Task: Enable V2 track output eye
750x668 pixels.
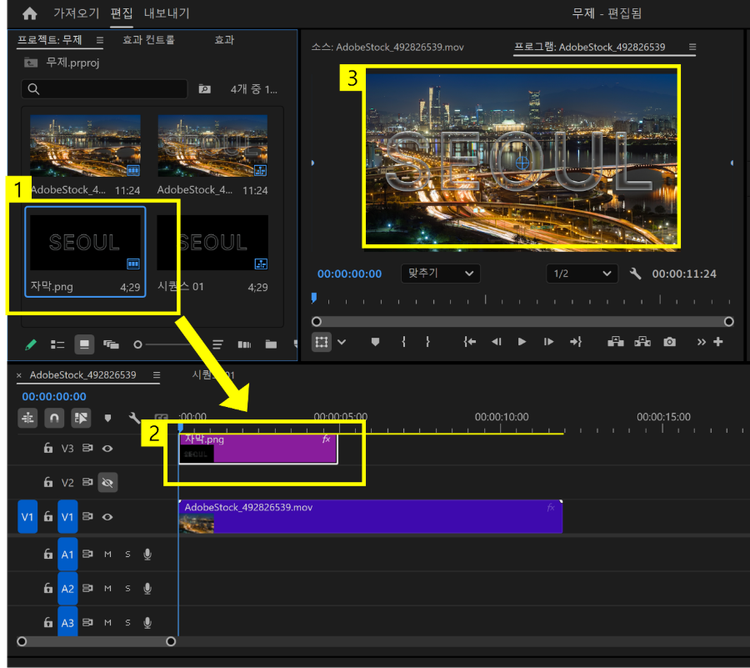Action: click(108, 482)
